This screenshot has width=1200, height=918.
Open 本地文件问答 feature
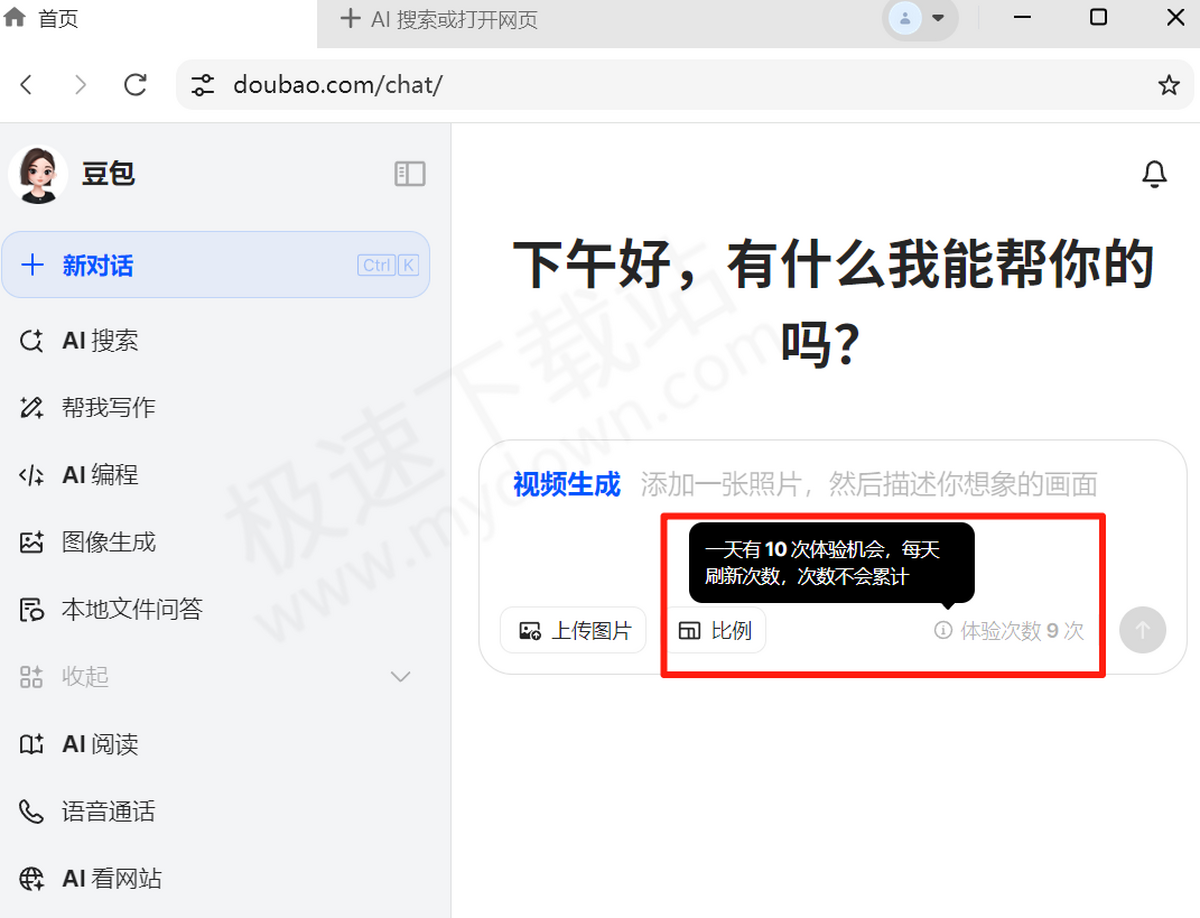(x=131, y=609)
